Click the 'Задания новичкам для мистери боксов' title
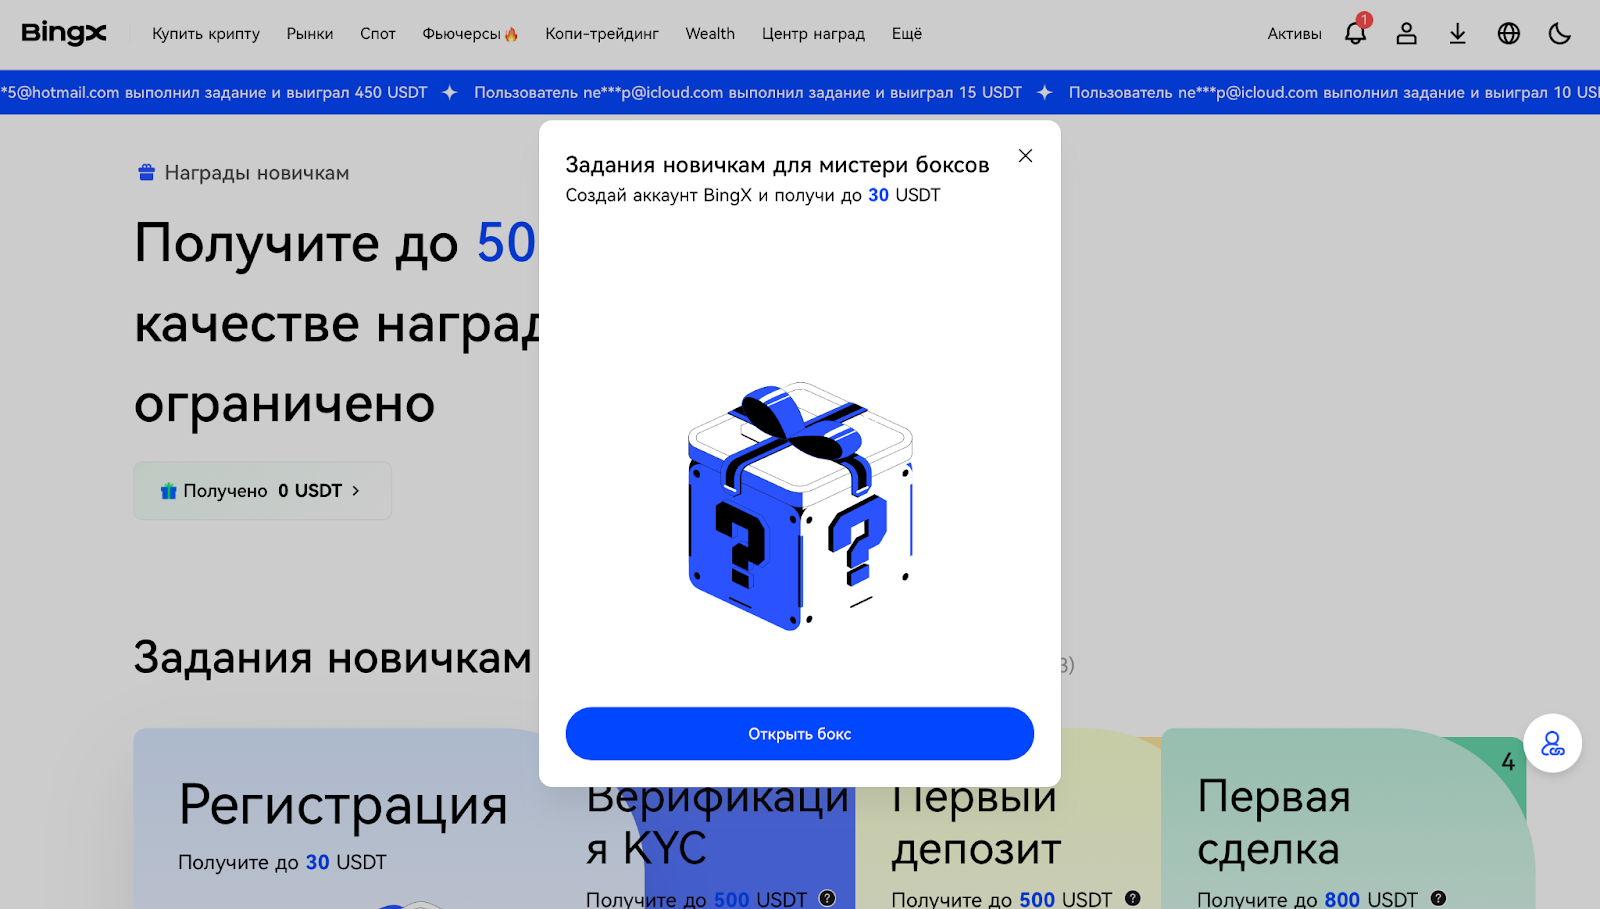Image resolution: width=1600 pixels, height=909 pixels. pyautogui.click(x=777, y=165)
